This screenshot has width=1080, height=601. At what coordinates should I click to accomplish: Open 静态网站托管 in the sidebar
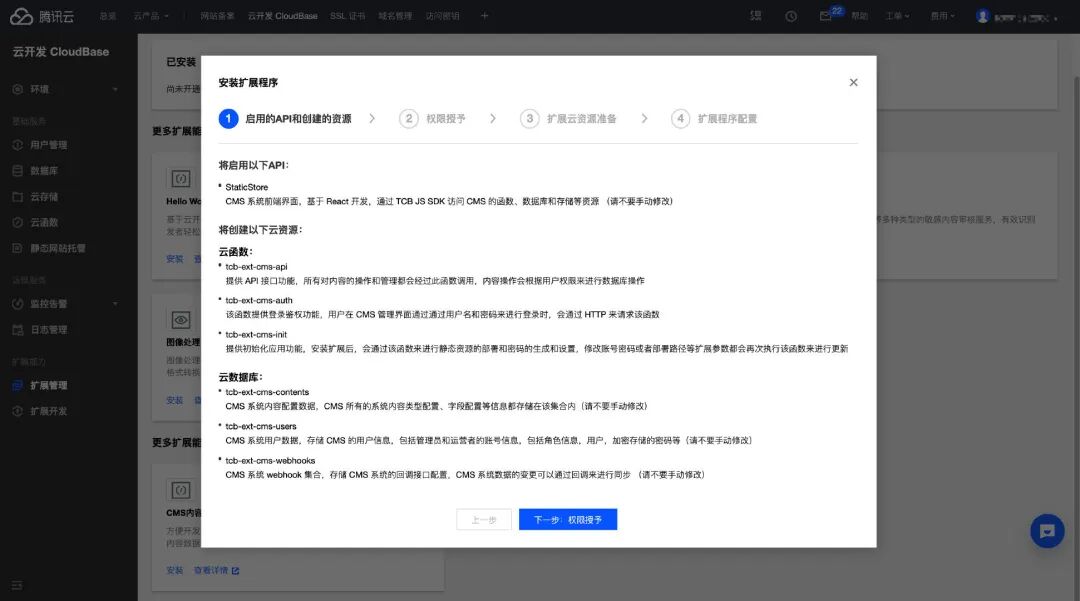pyautogui.click(x=58, y=249)
